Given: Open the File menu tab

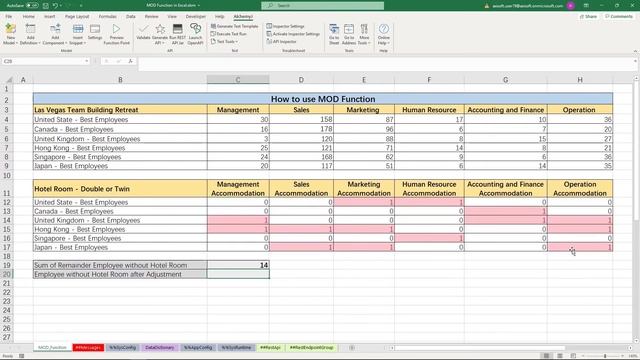Looking at the screenshot, I should (9, 17).
